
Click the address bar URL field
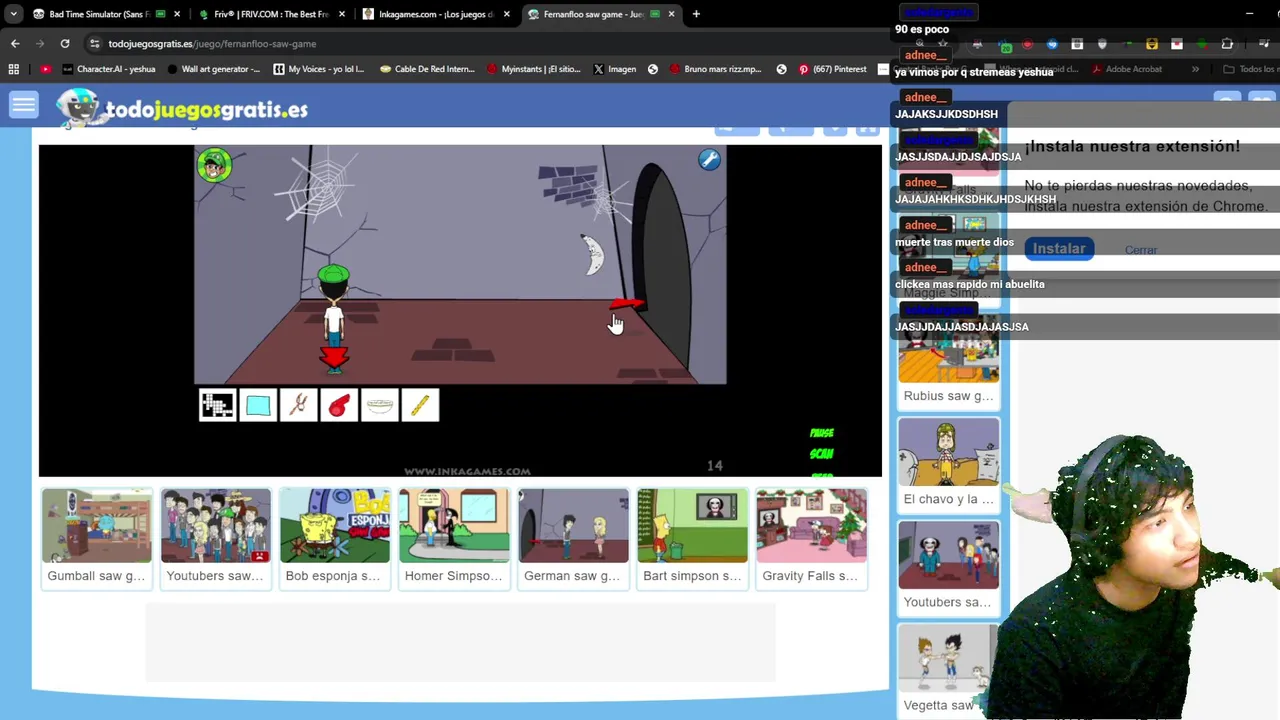tap(490, 44)
